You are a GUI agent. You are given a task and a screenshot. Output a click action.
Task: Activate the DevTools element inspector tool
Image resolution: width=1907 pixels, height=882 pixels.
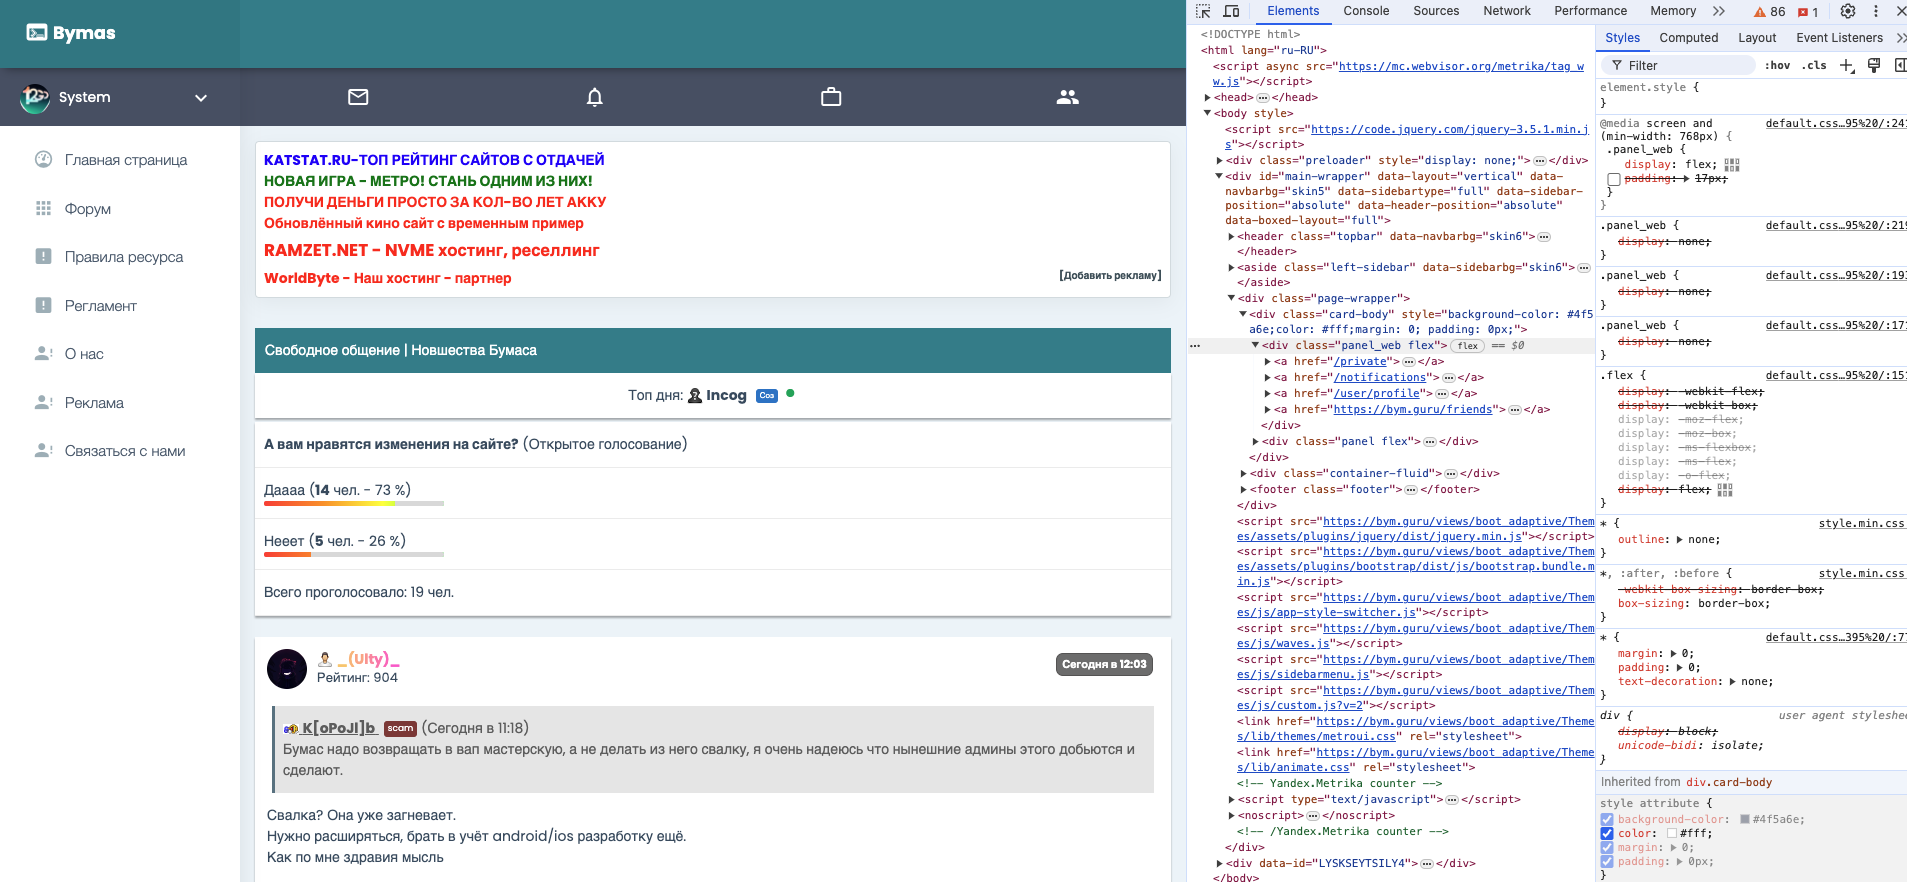1203,11
